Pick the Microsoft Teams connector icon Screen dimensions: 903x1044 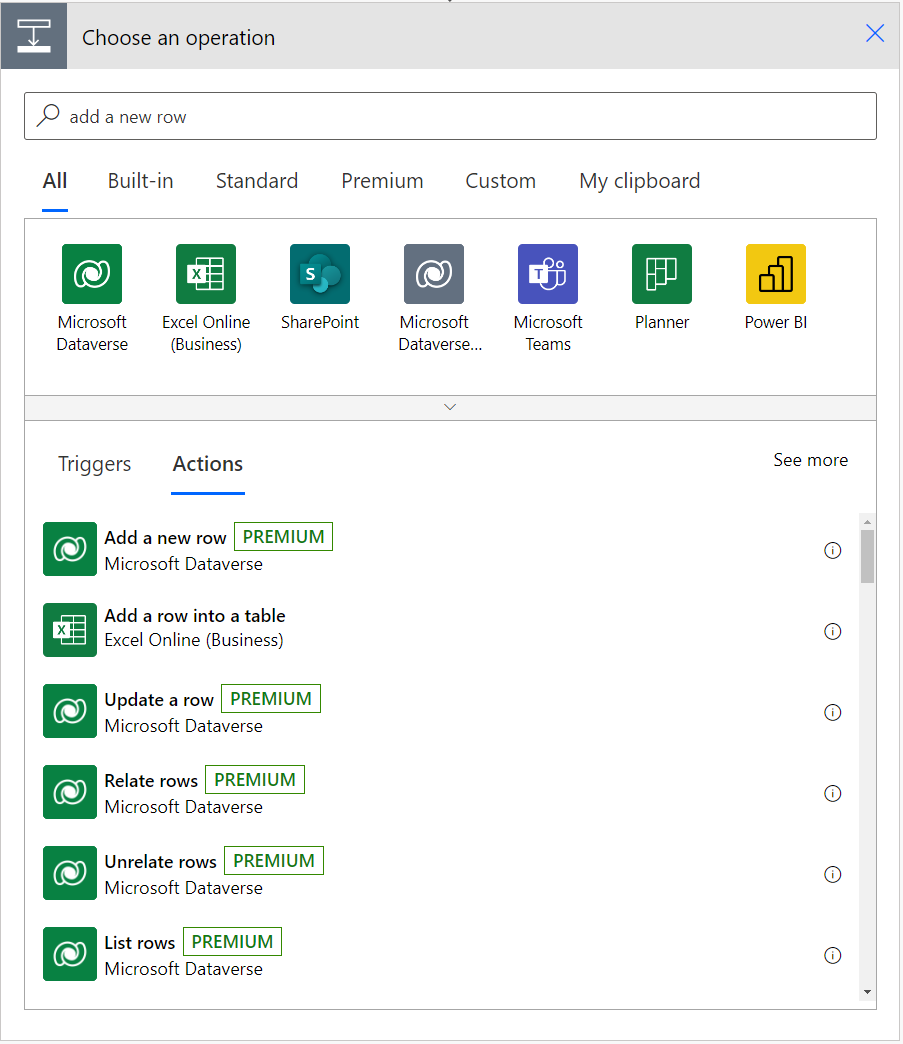pyautogui.click(x=547, y=274)
